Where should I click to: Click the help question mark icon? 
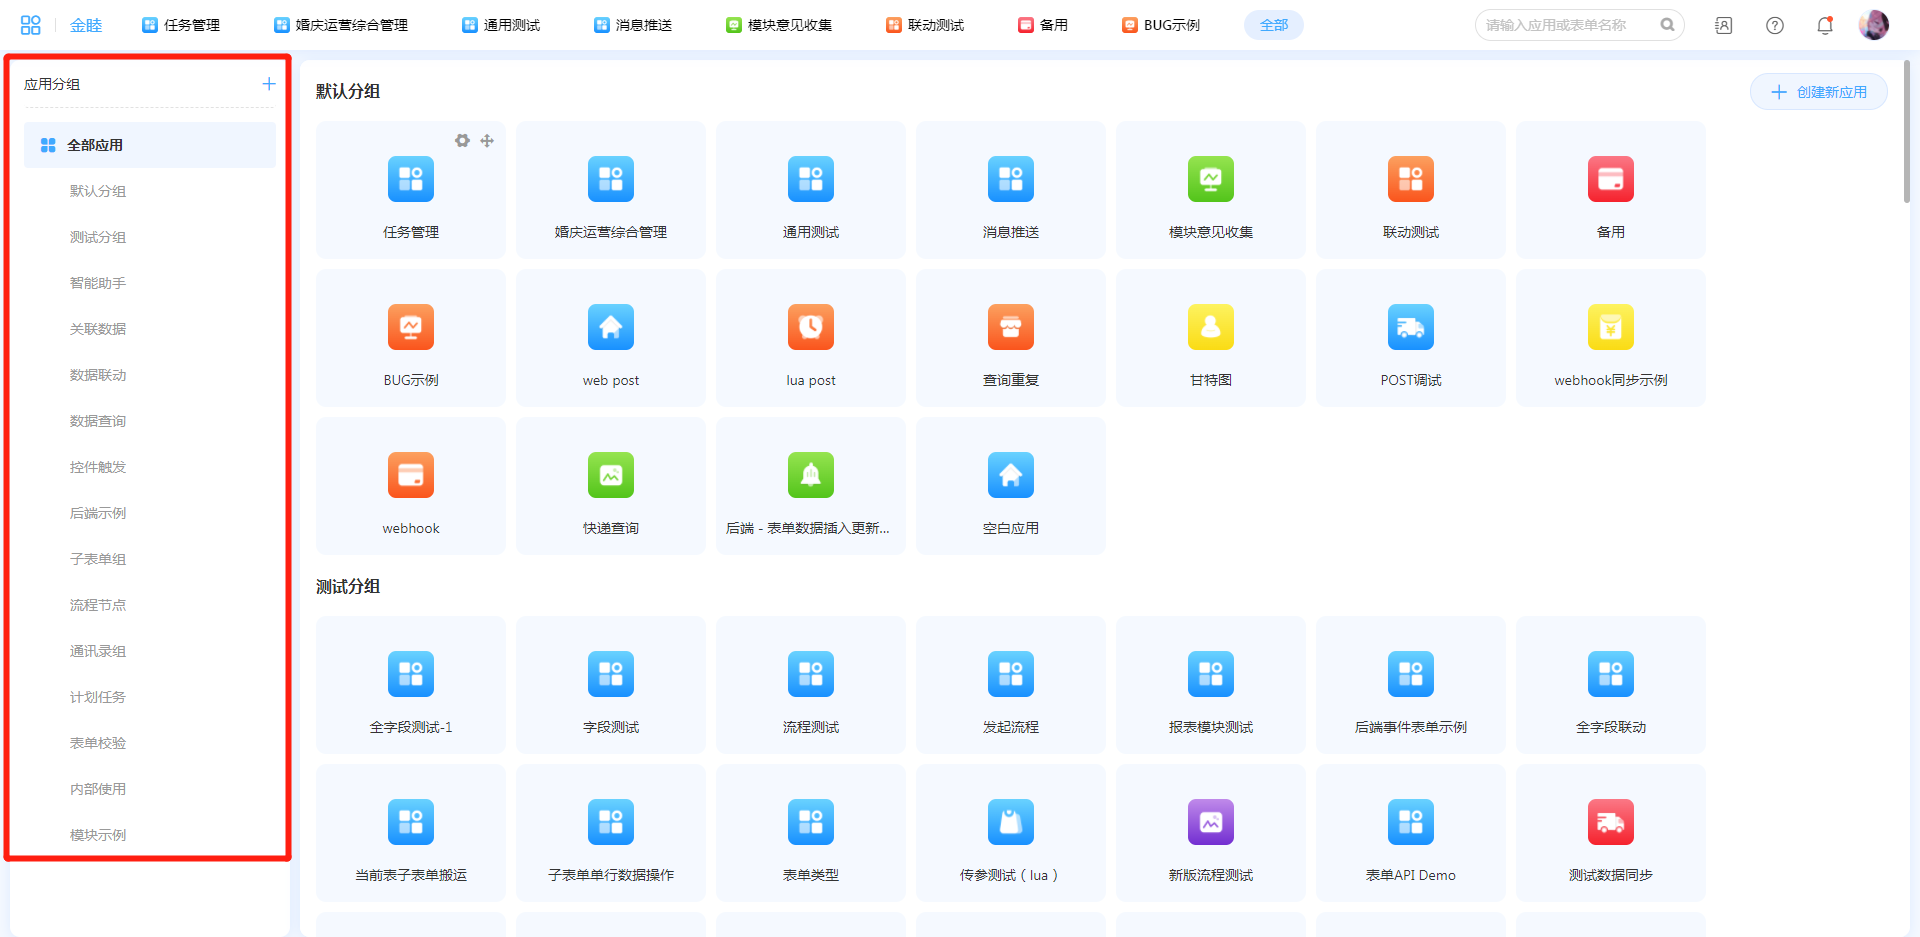click(1774, 25)
